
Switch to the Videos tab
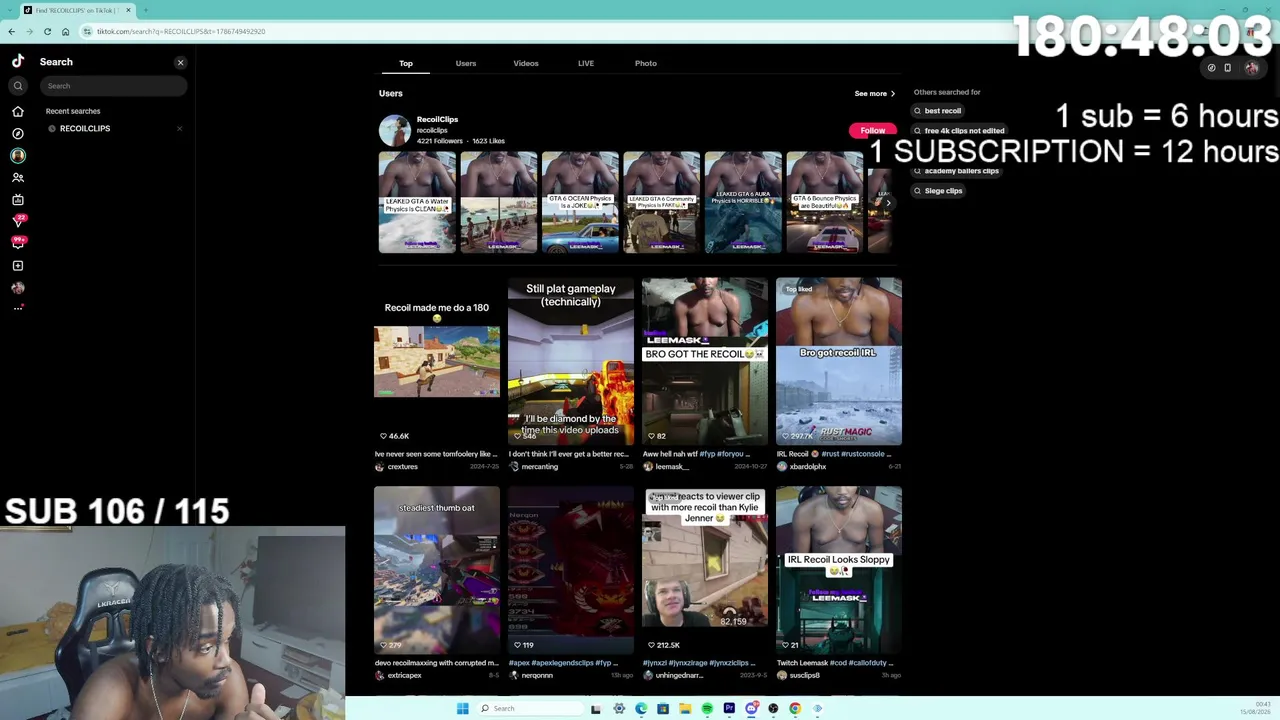click(526, 63)
